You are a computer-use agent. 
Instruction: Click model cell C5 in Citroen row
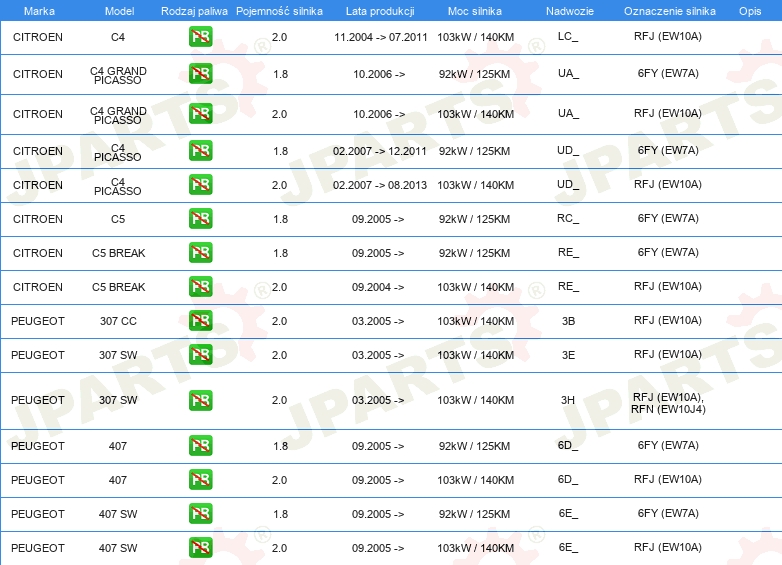click(118, 219)
